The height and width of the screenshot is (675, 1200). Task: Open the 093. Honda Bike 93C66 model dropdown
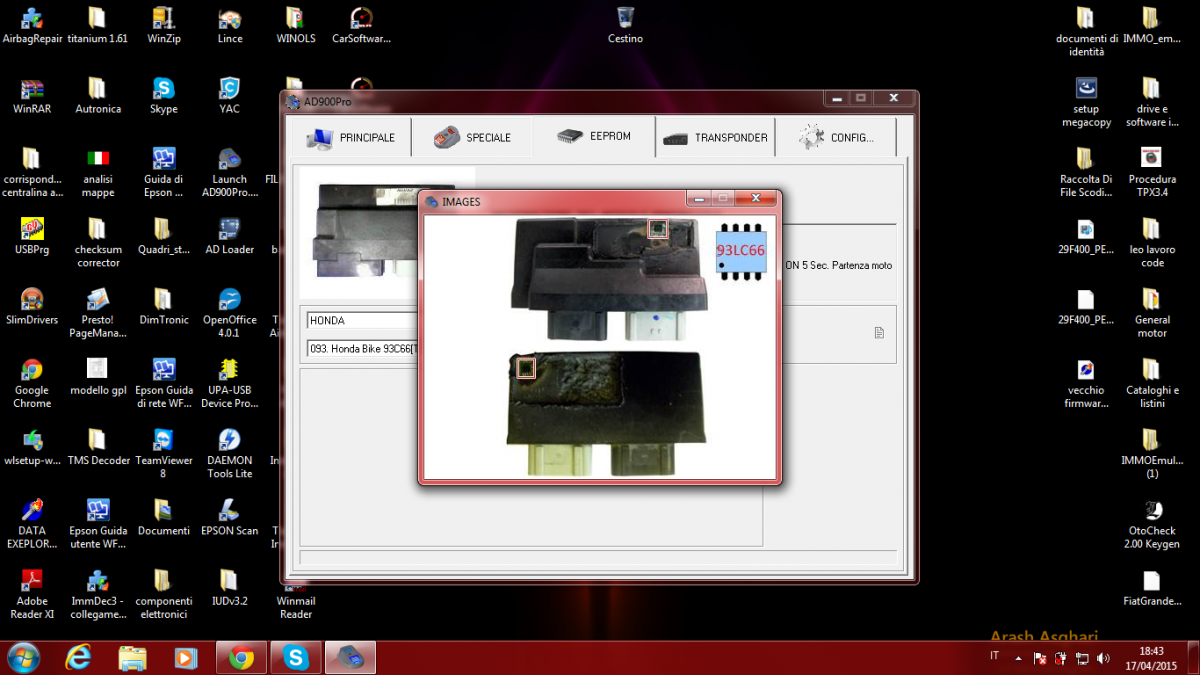coord(362,348)
